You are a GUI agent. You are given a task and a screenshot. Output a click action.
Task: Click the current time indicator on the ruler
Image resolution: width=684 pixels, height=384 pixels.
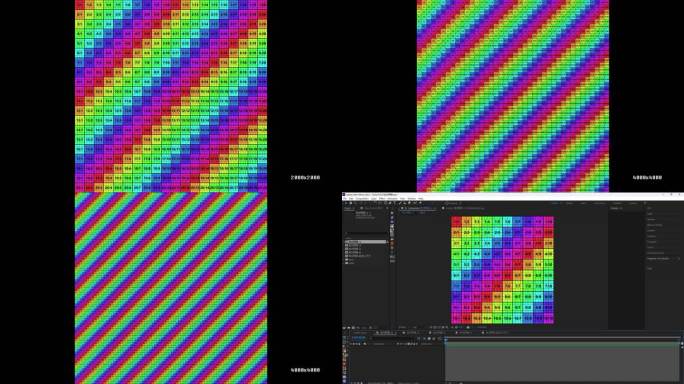click(x=445, y=339)
